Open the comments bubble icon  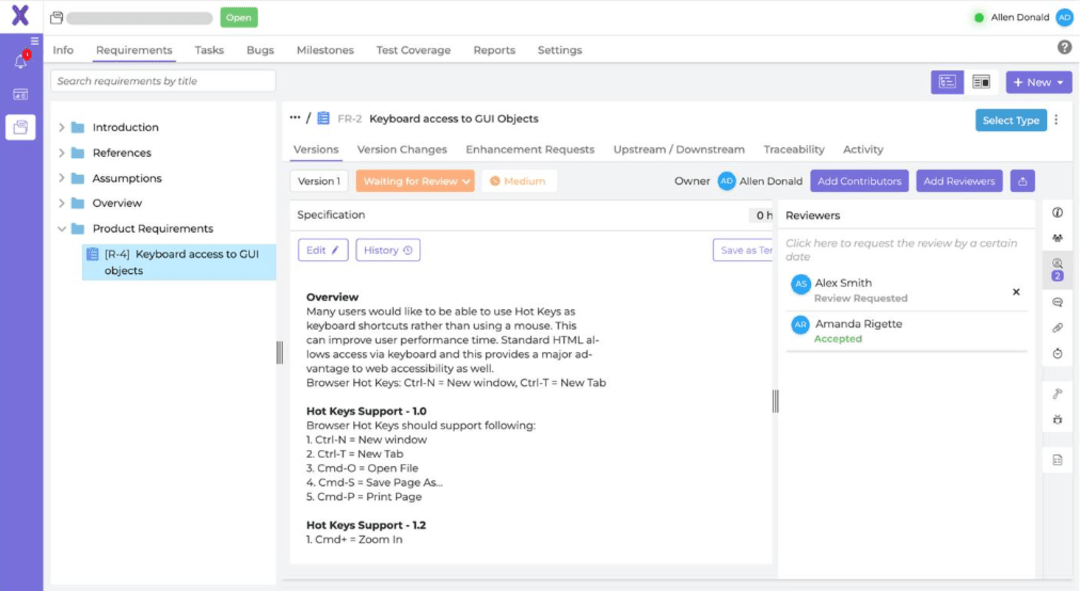[1057, 302]
